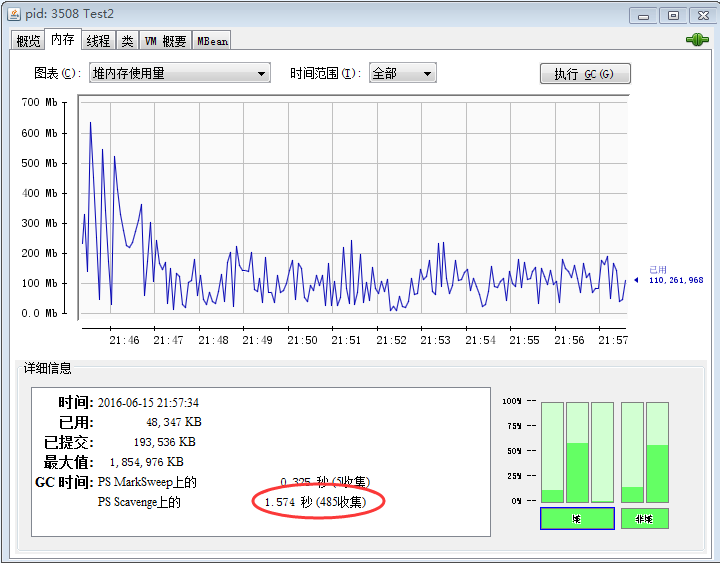720x563 pixels.
Task: Select the 堆 heap memory pool button
Action: [577, 519]
